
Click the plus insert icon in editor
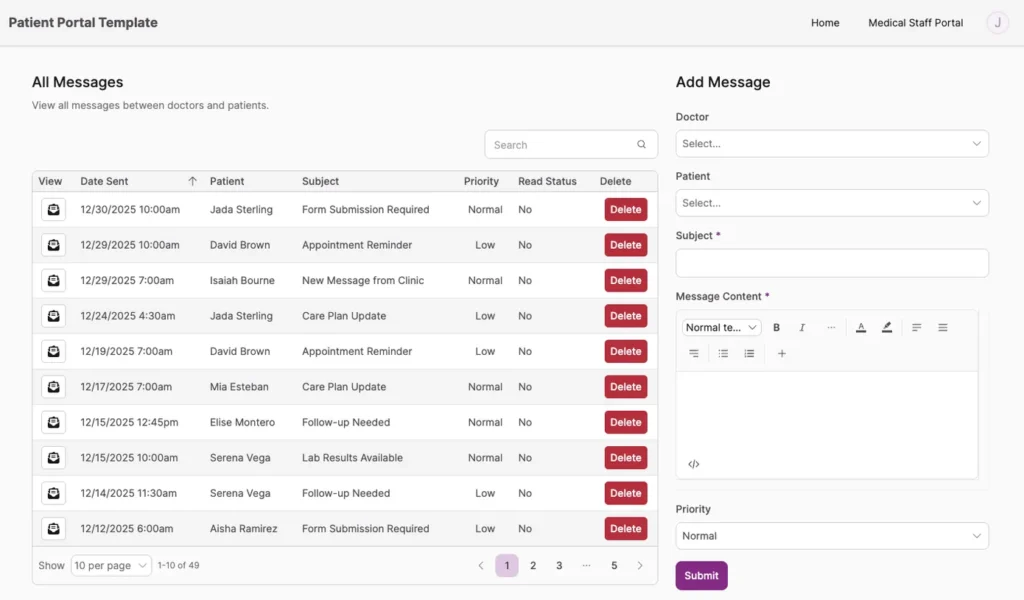coord(782,353)
